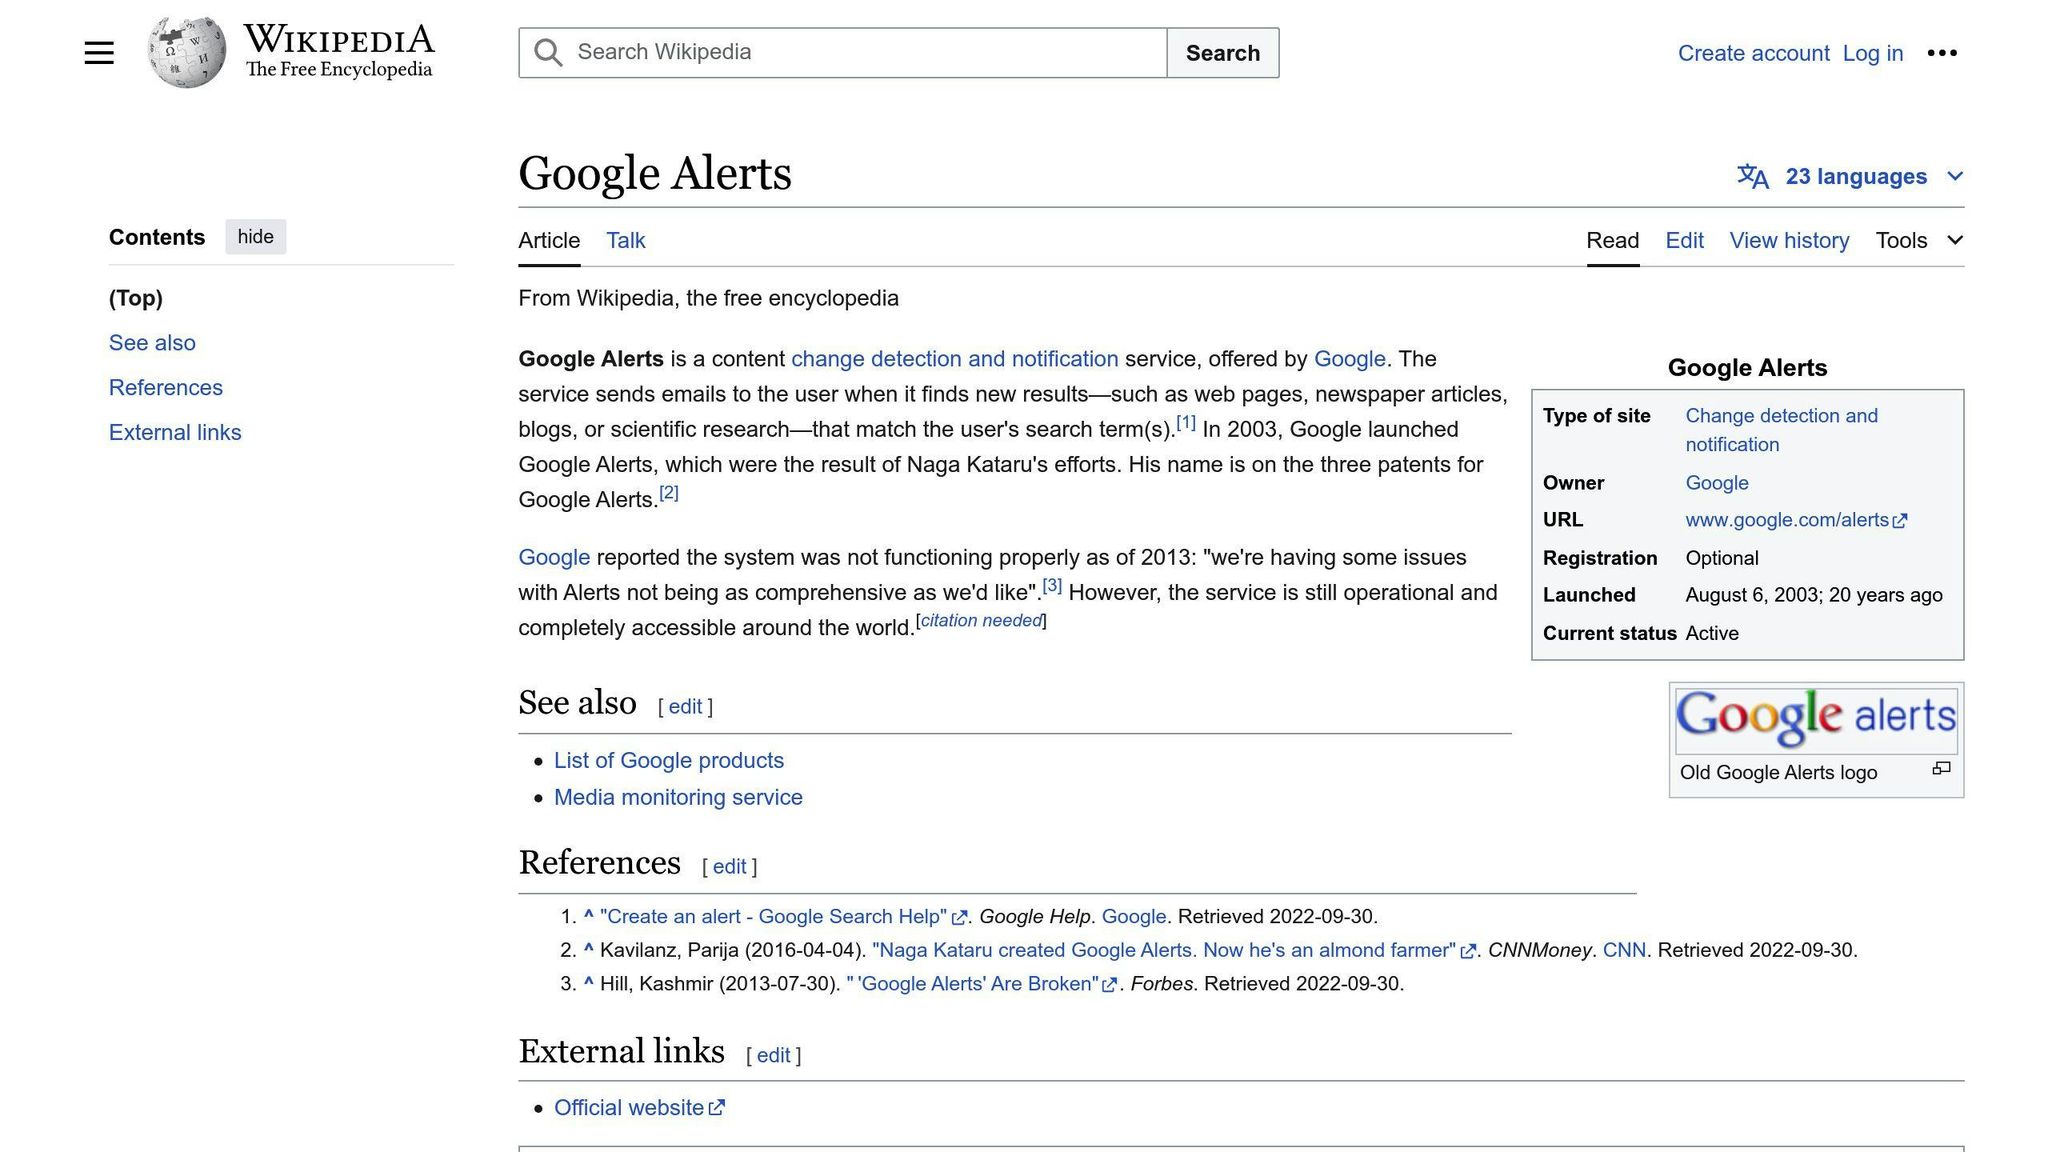This screenshot has width=2048, height=1152.
Task: Click the CNN link in reference 2
Action: 1624,951
